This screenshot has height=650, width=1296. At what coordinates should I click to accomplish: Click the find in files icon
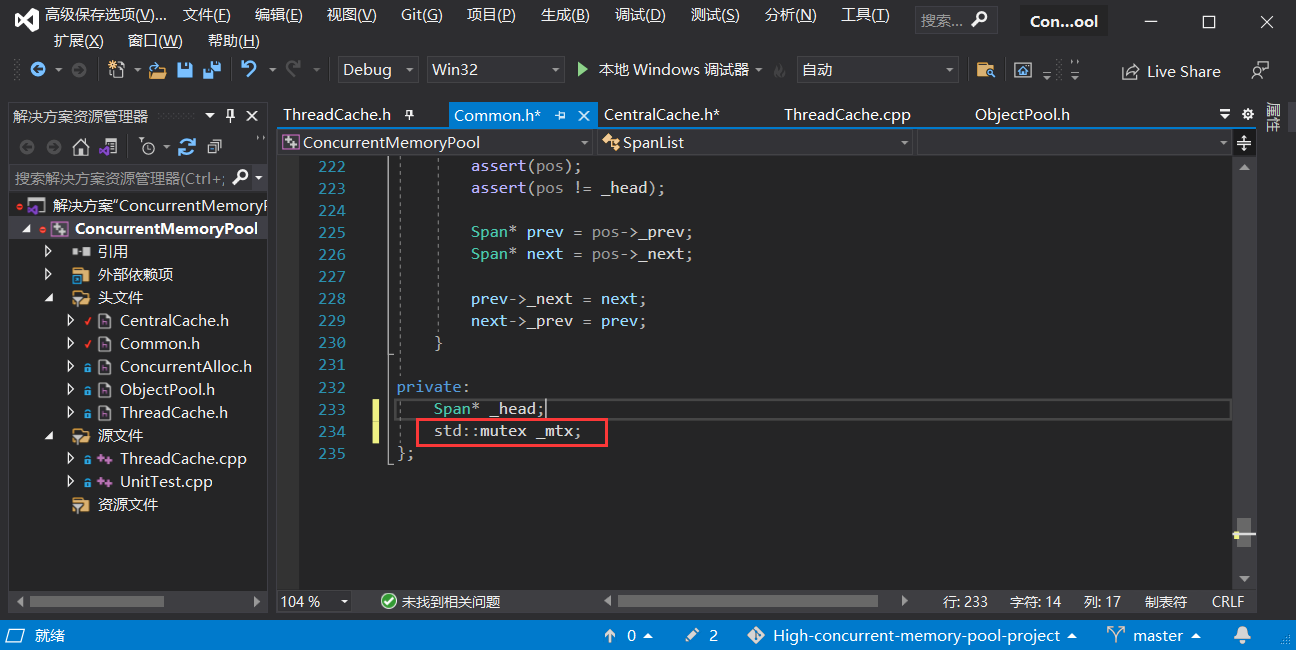tap(986, 70)
